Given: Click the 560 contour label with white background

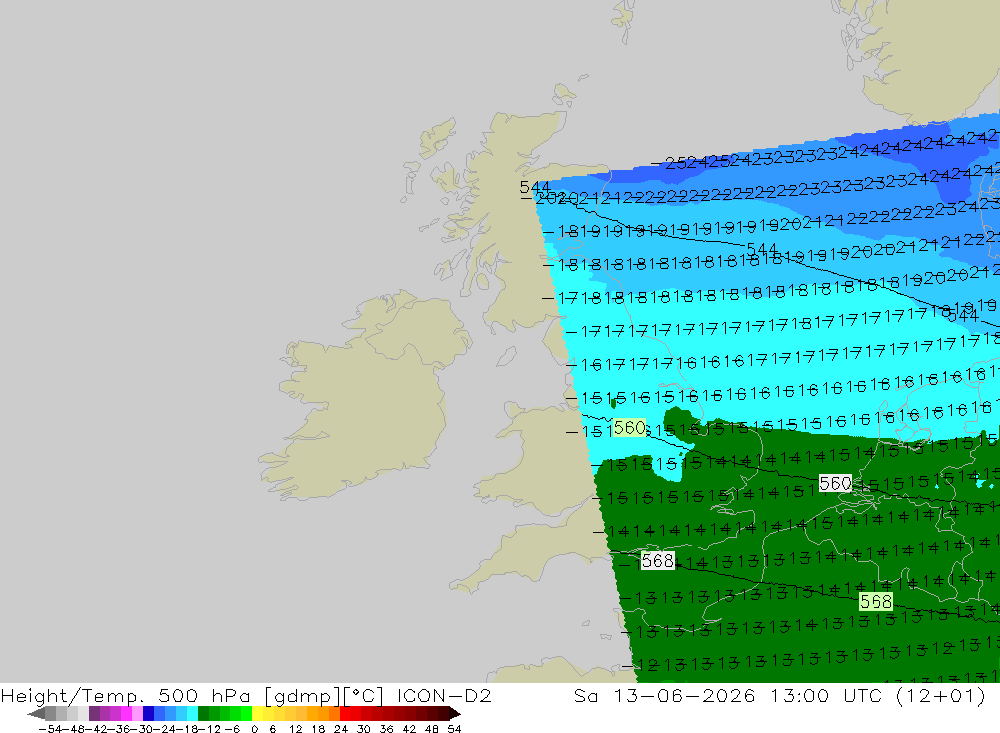Looking at the screenshot, I should (x=835, y=484).
